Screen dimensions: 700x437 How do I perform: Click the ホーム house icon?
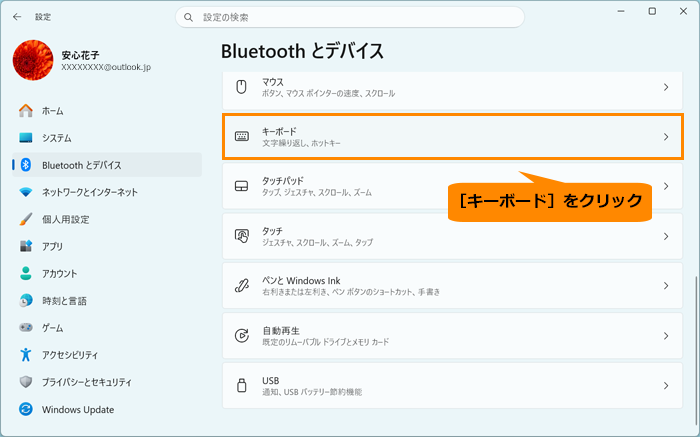(x=26, y=111)
